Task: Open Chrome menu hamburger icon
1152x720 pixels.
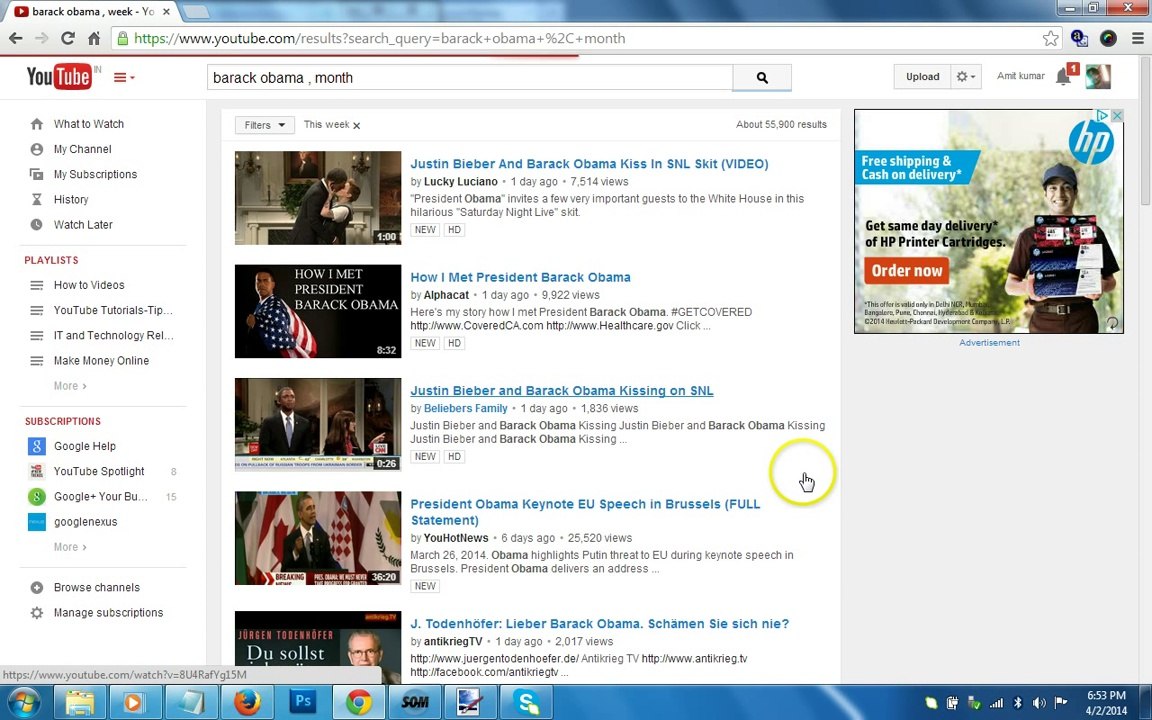Action: point(1137,38)
